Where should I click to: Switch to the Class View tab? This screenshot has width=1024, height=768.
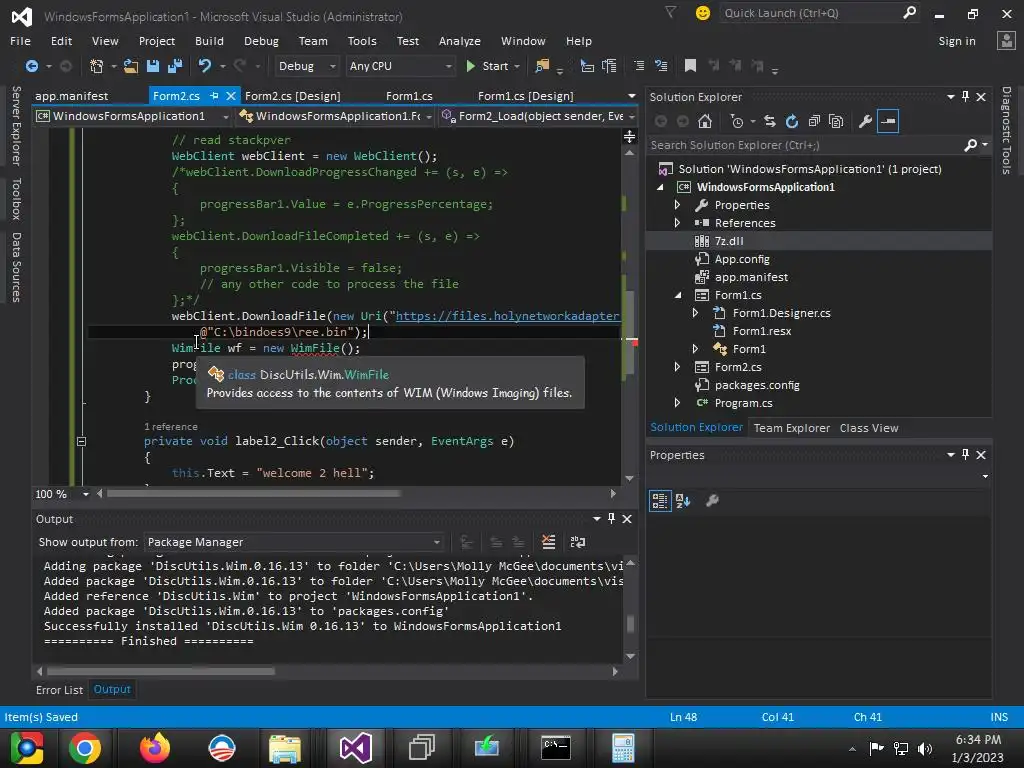coord(869,428)
